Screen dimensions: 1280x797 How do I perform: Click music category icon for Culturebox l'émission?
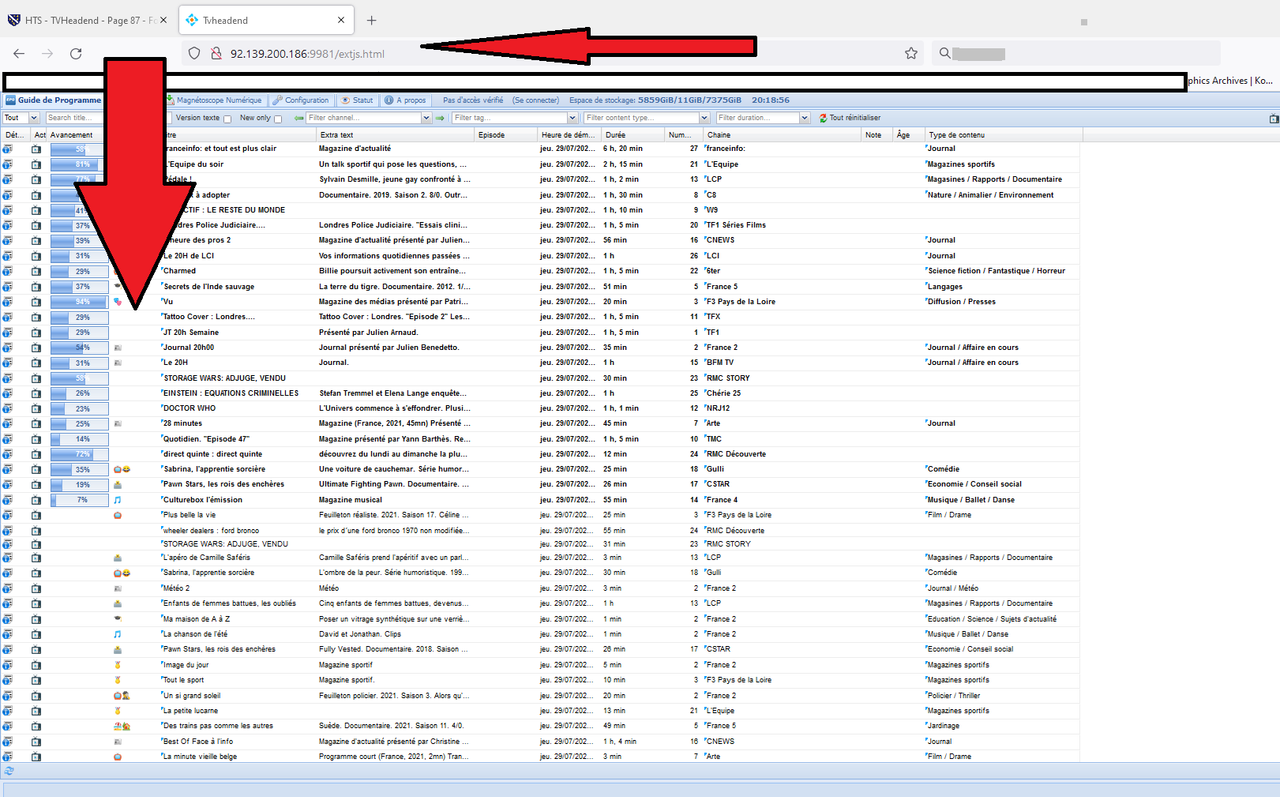click(117, 500)
